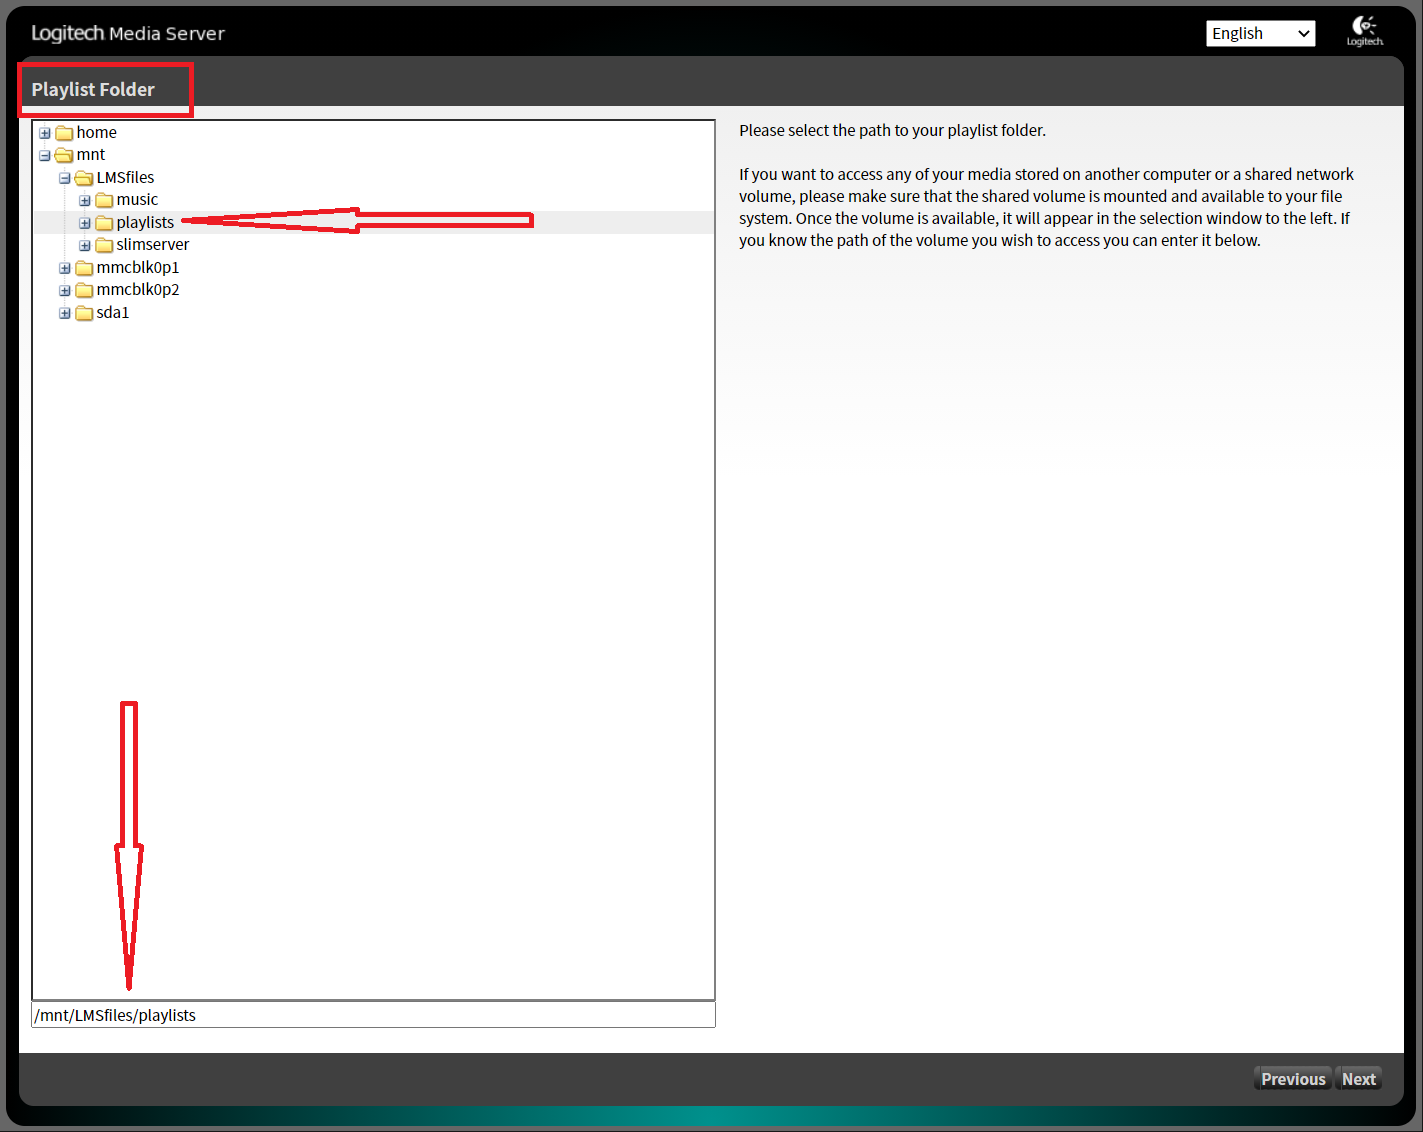Click the mnt folder icon
Viewport: 1423px width, 1132px height.
(x=65, y=155)
